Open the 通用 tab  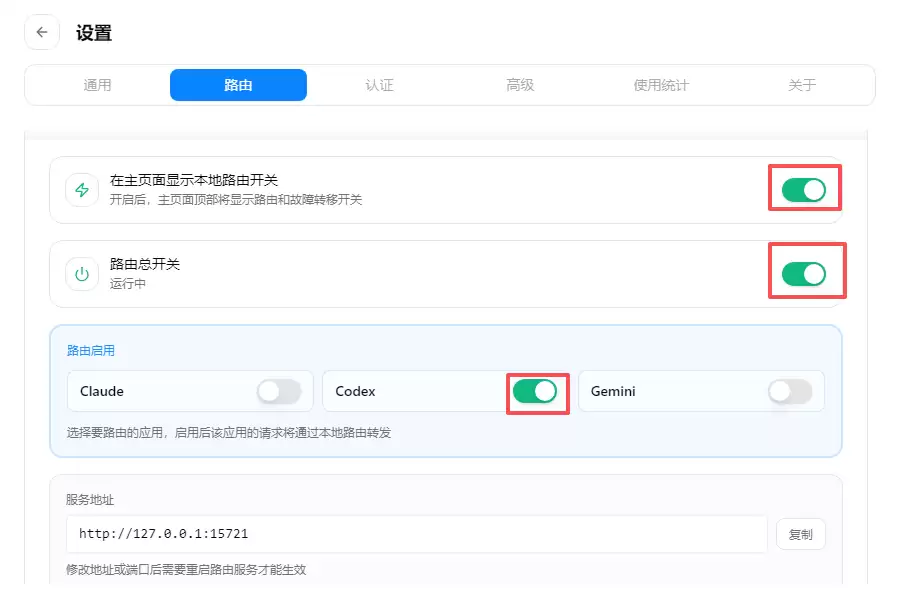pyautogui.click(x=98, y=85)
